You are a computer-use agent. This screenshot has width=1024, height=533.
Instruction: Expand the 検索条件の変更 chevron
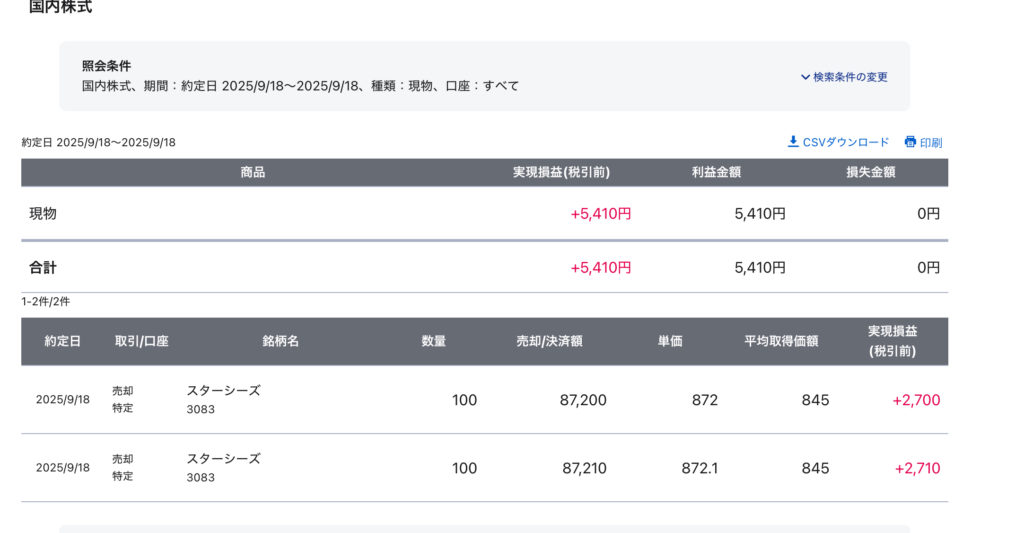point(805,77)
